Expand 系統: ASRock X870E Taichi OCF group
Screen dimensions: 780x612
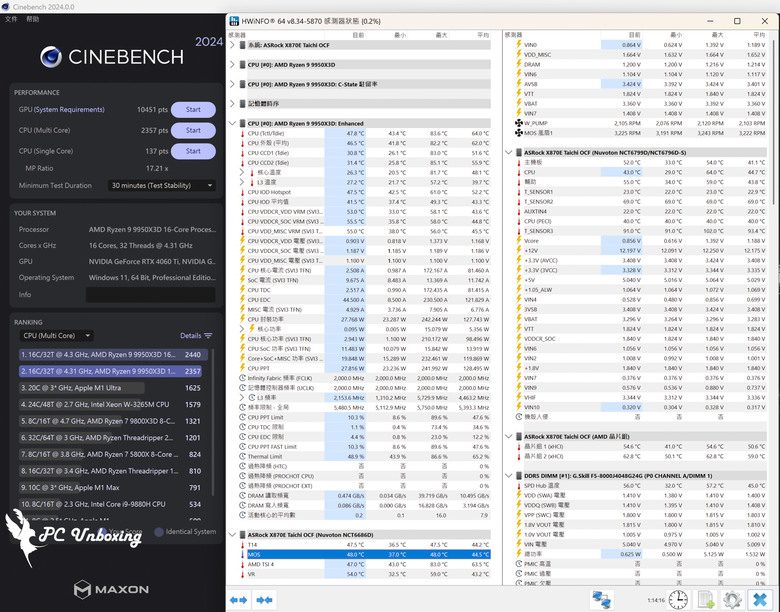(x=232, y=45)
